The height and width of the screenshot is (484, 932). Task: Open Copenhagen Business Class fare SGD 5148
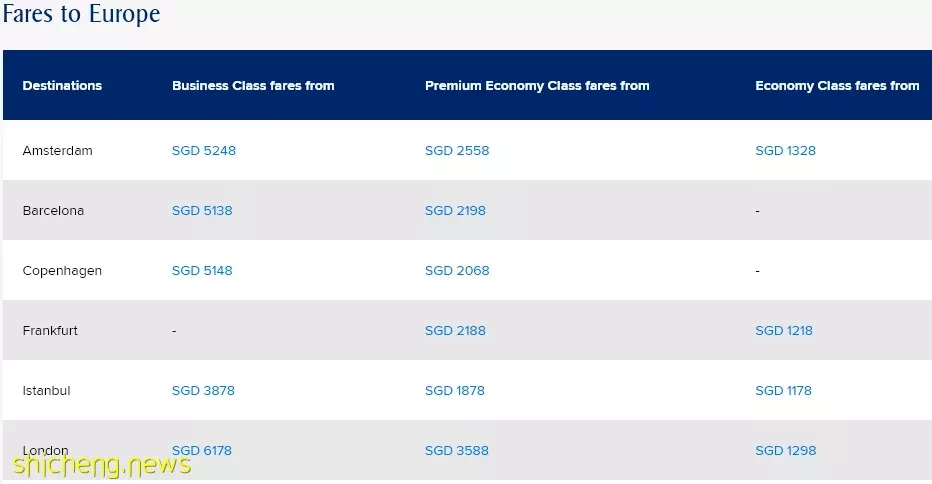tap(202, 271)
